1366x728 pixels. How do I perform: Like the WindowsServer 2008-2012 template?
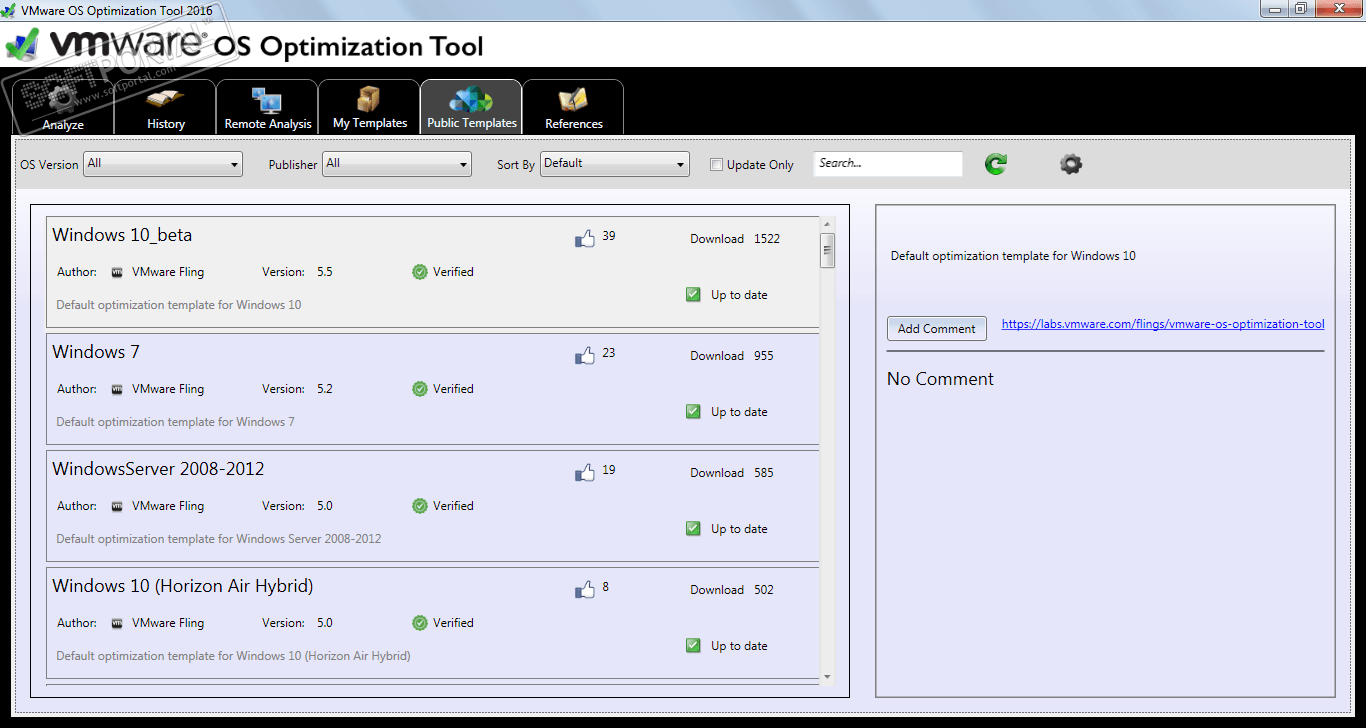[x=585, y=473]
